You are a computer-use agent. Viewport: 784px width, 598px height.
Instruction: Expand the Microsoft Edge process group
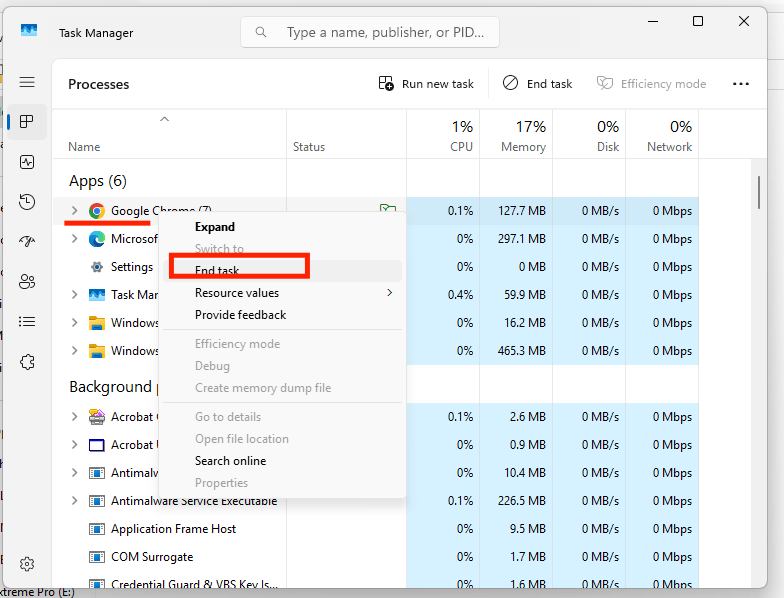click(74, 238)
